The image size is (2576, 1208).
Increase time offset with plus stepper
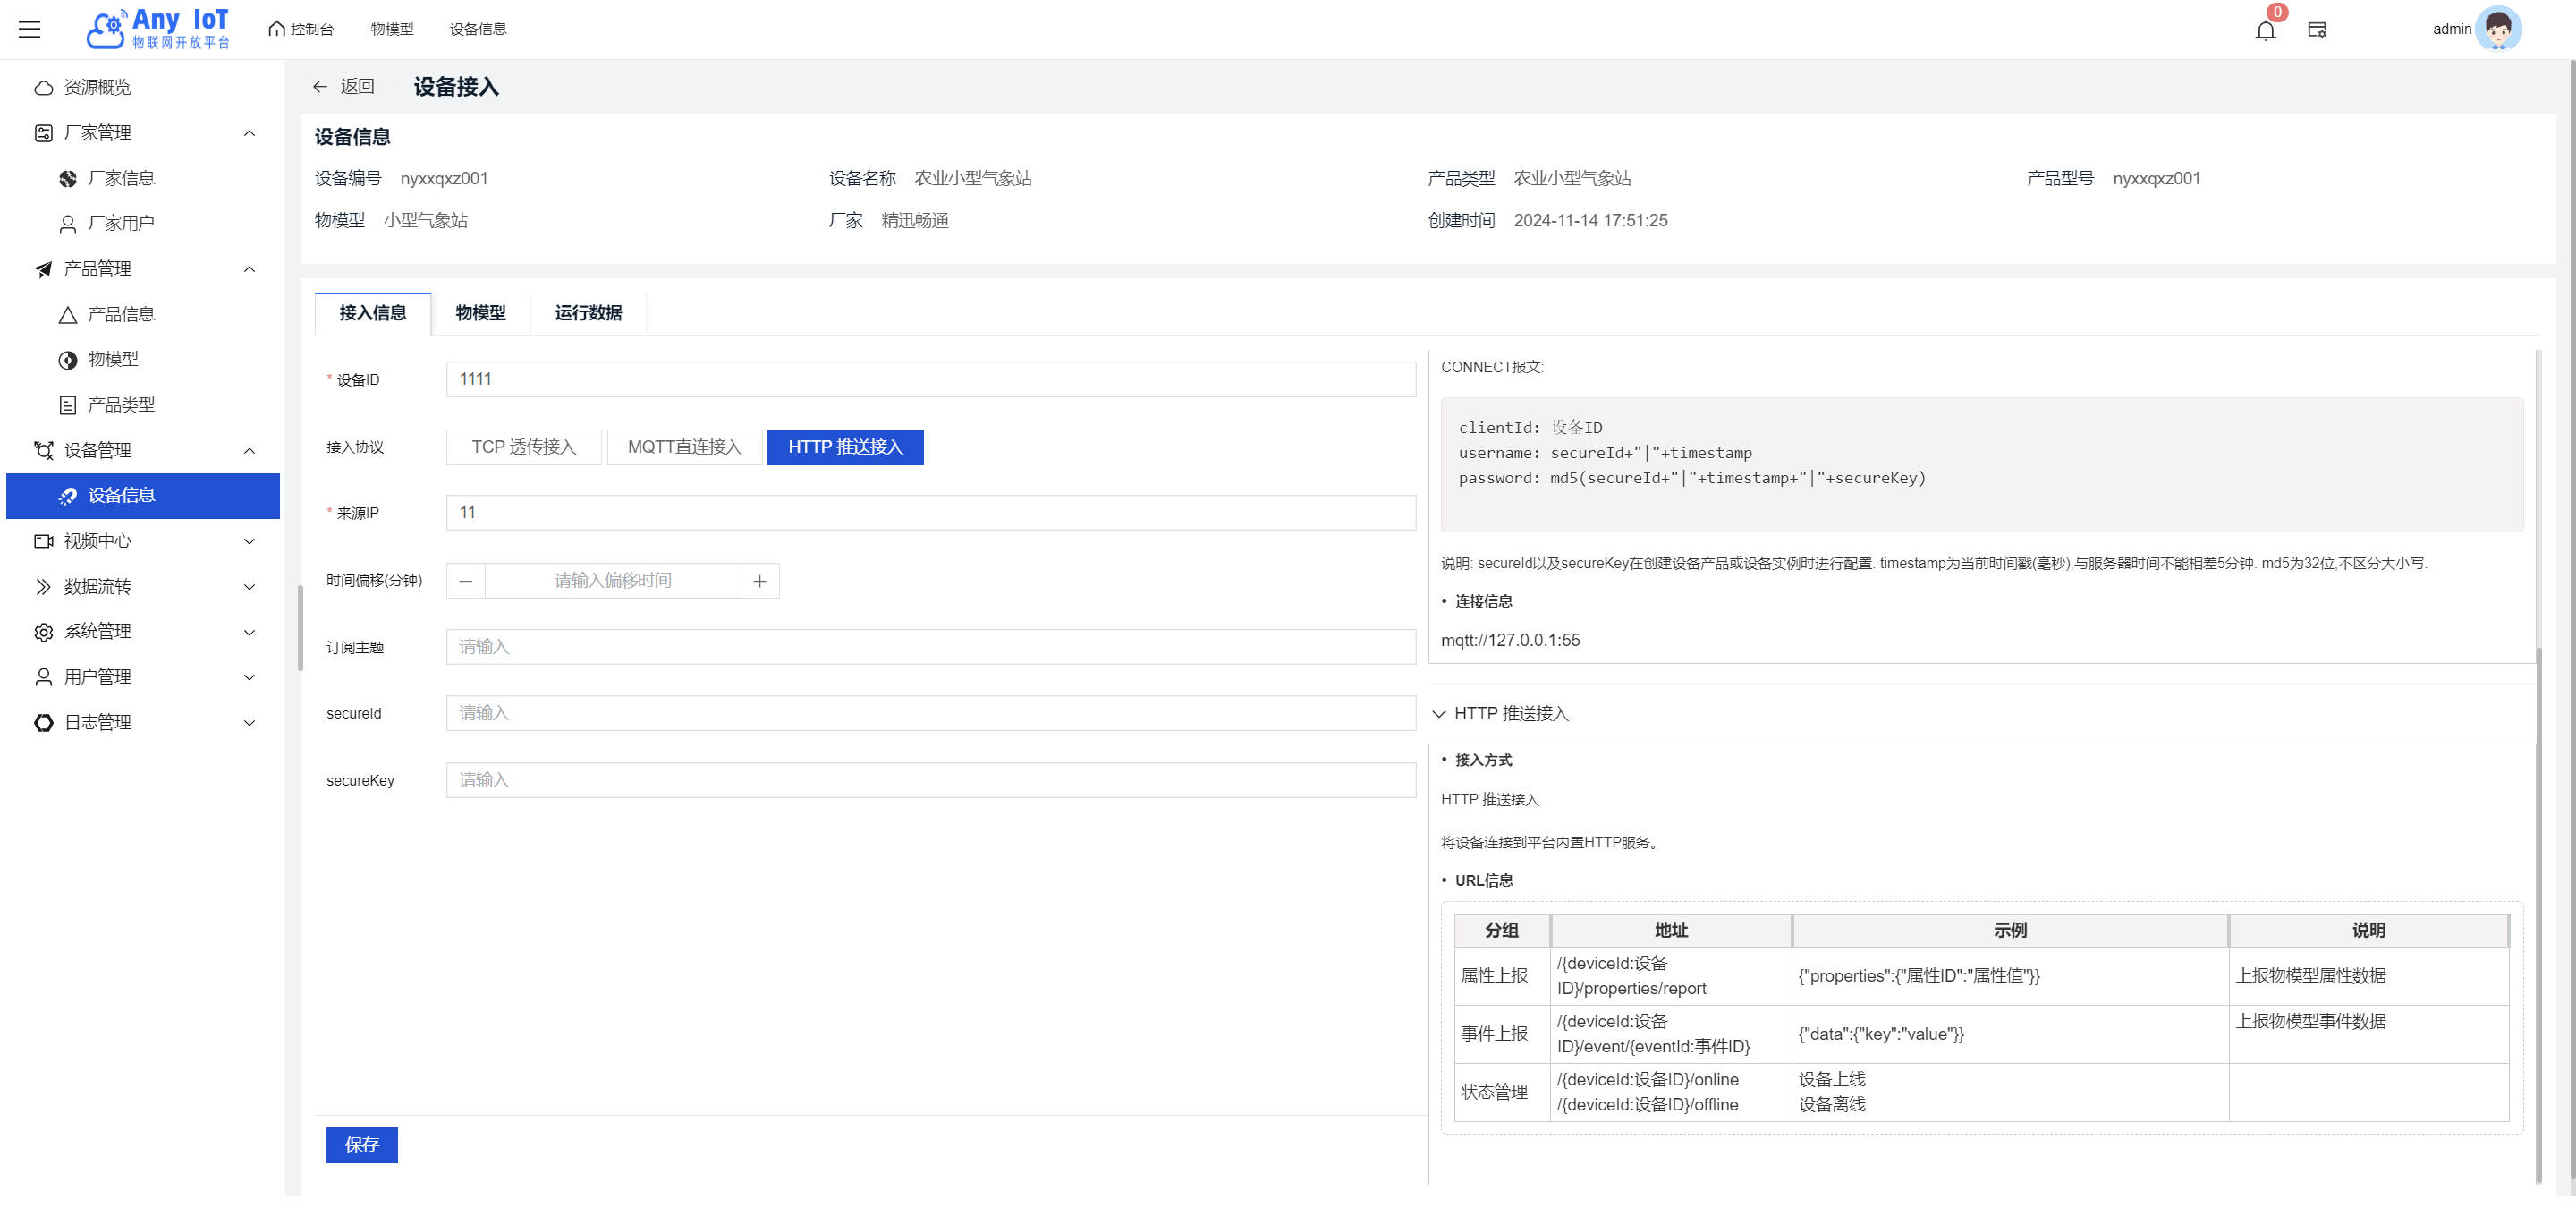click(759, 581)
